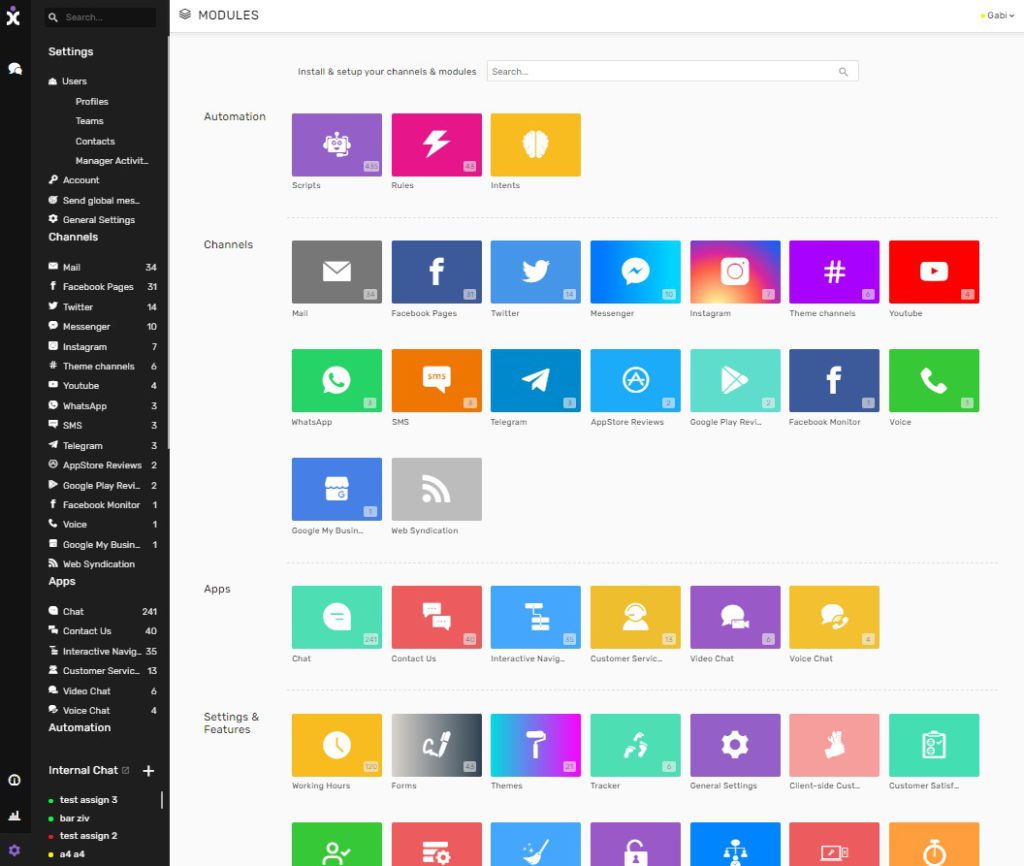Open the 'a4 a4' internal chat
The width and height of the screenshot is (1024, 866).
point(72,854)
